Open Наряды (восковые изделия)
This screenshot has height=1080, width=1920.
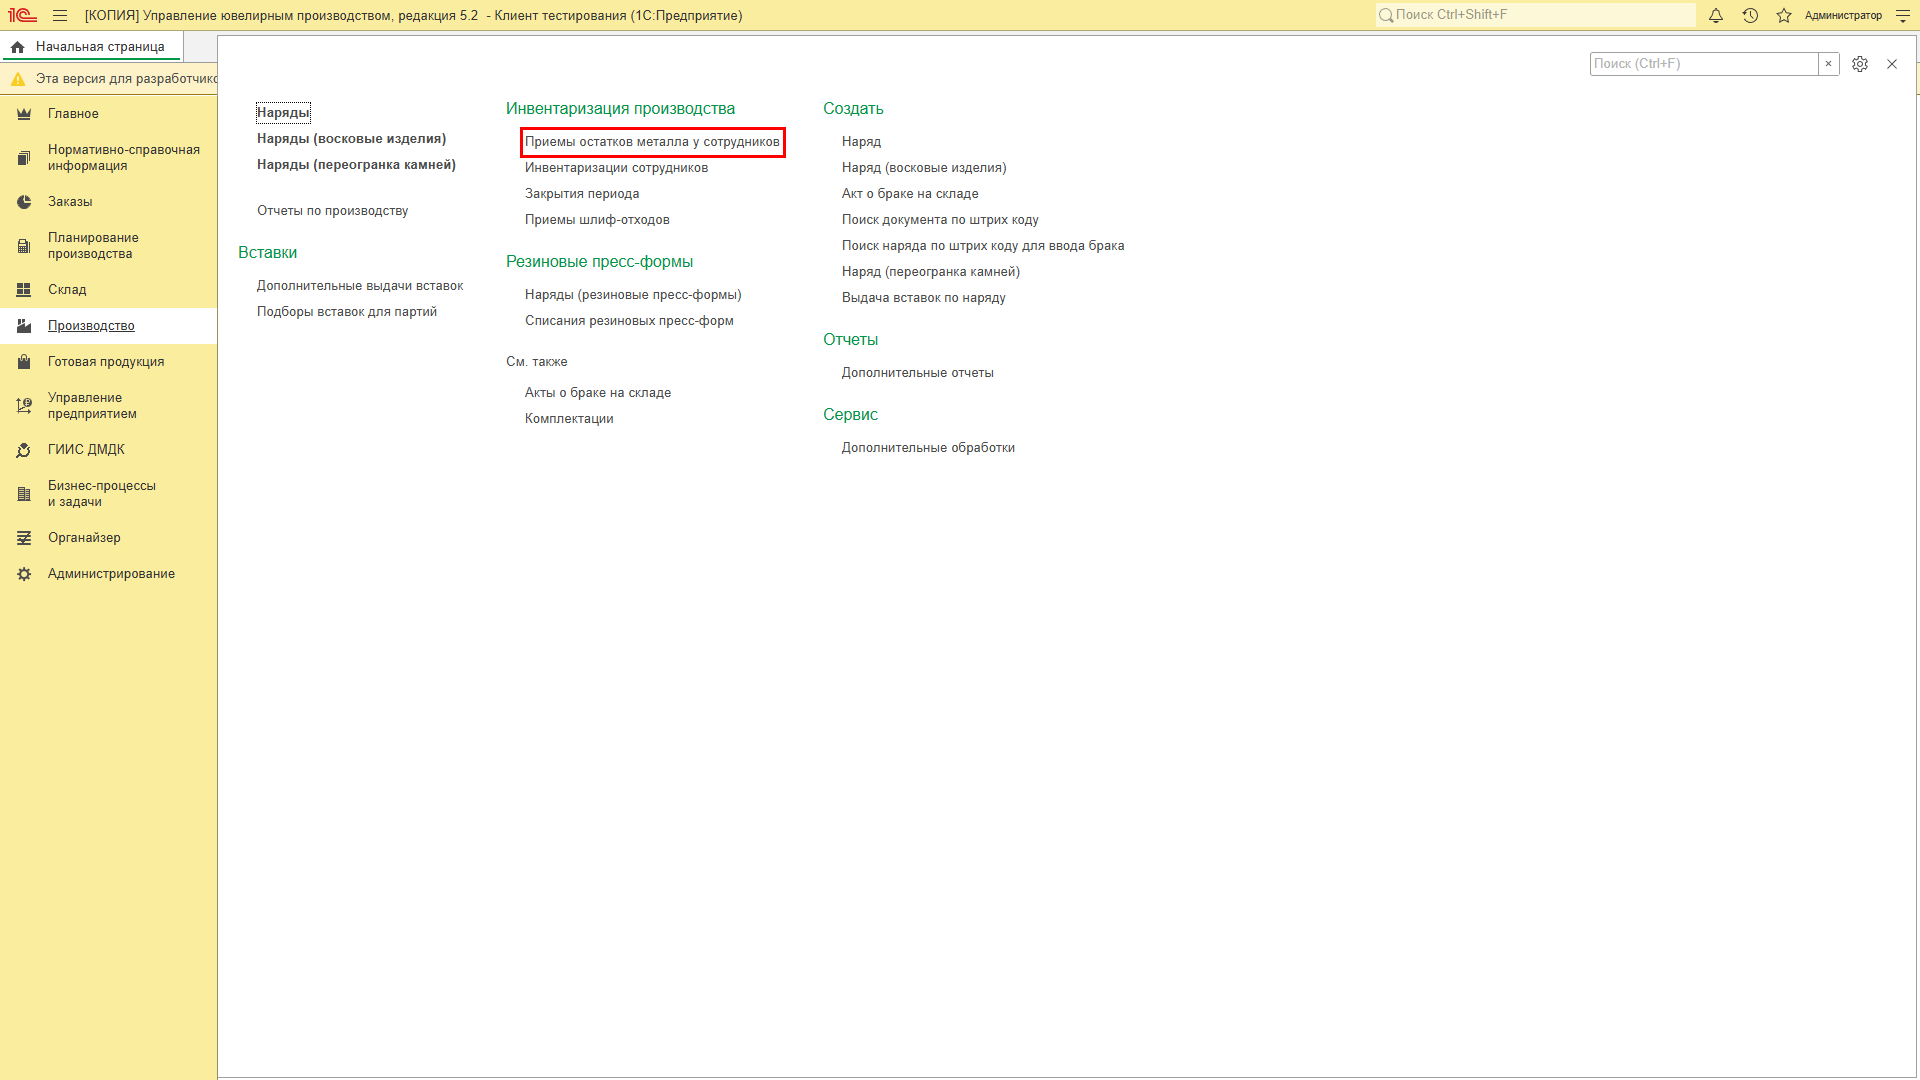click(x=351, y=139)
